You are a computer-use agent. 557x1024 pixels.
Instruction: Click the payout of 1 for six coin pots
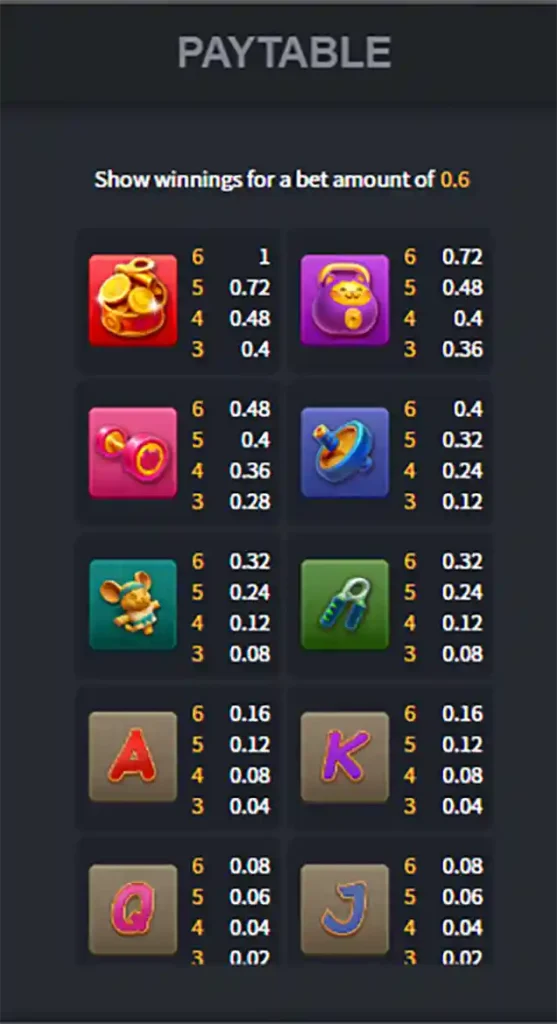click(x=264, y=257)
